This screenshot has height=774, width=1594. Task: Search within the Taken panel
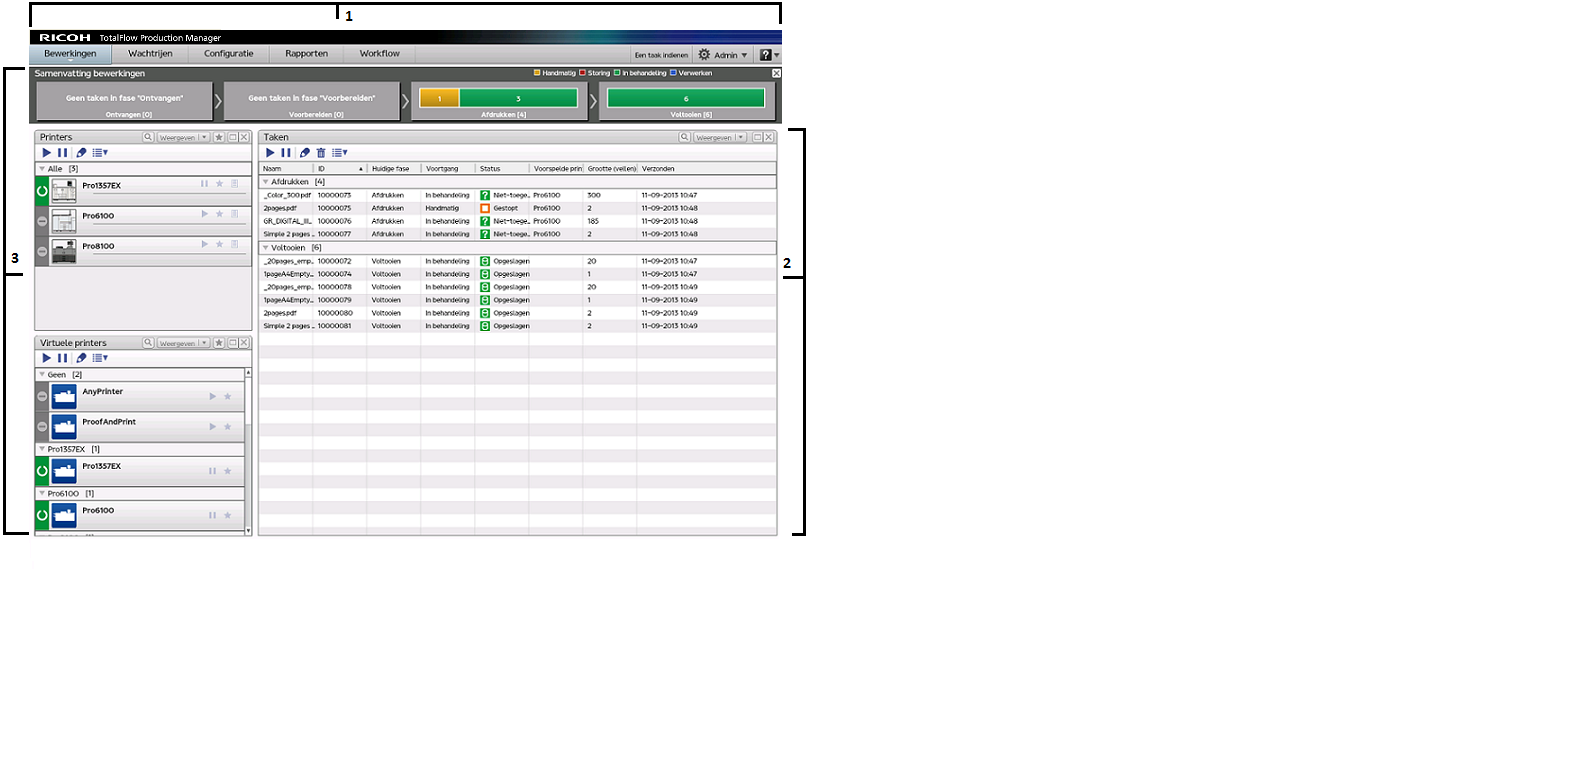[x=685, y=137]
